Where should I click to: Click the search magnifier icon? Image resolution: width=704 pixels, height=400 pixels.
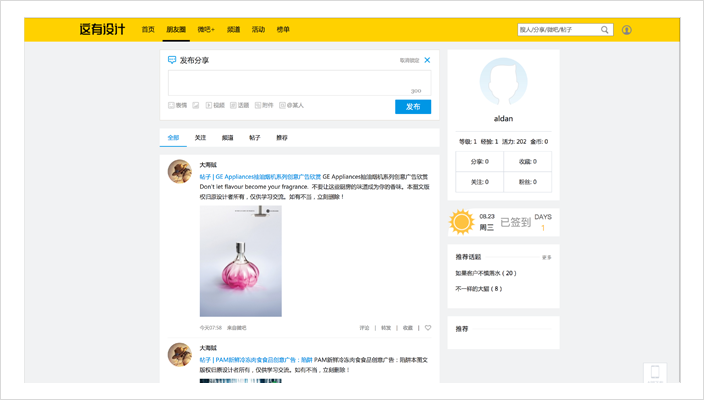click(x=604, y=30)
